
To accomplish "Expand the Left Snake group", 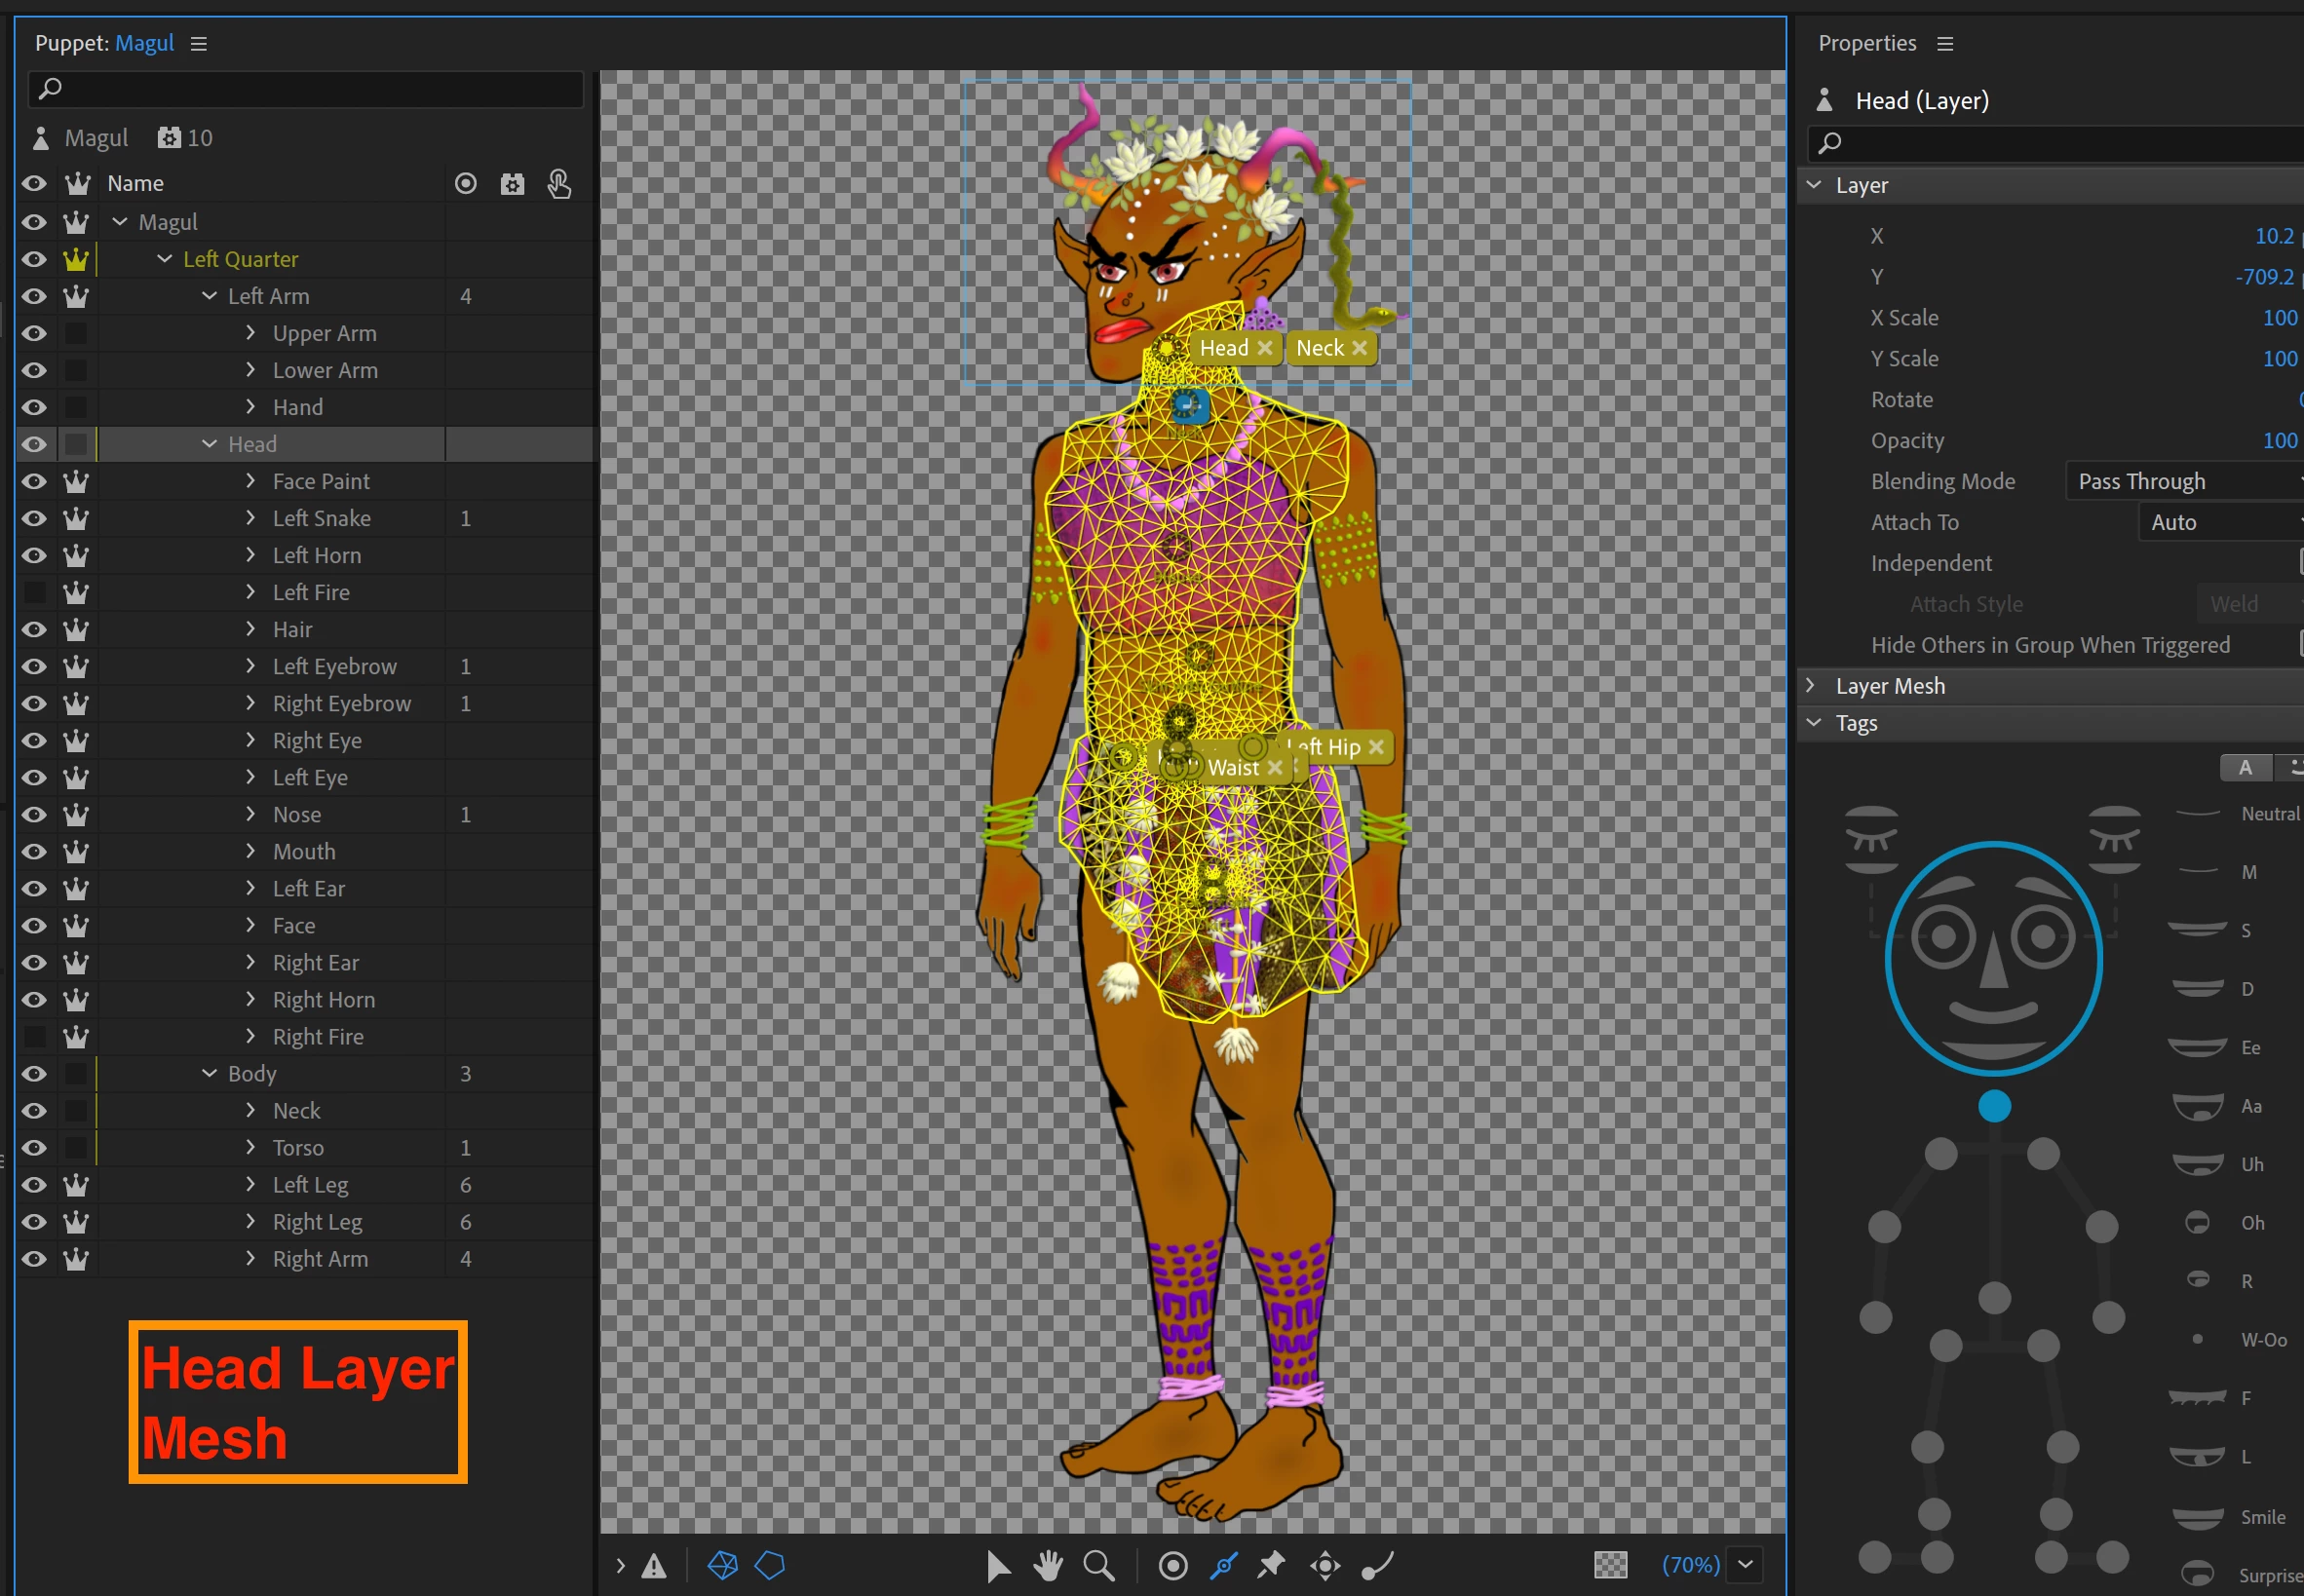I will pyautogui.click(x=250, y=518).
